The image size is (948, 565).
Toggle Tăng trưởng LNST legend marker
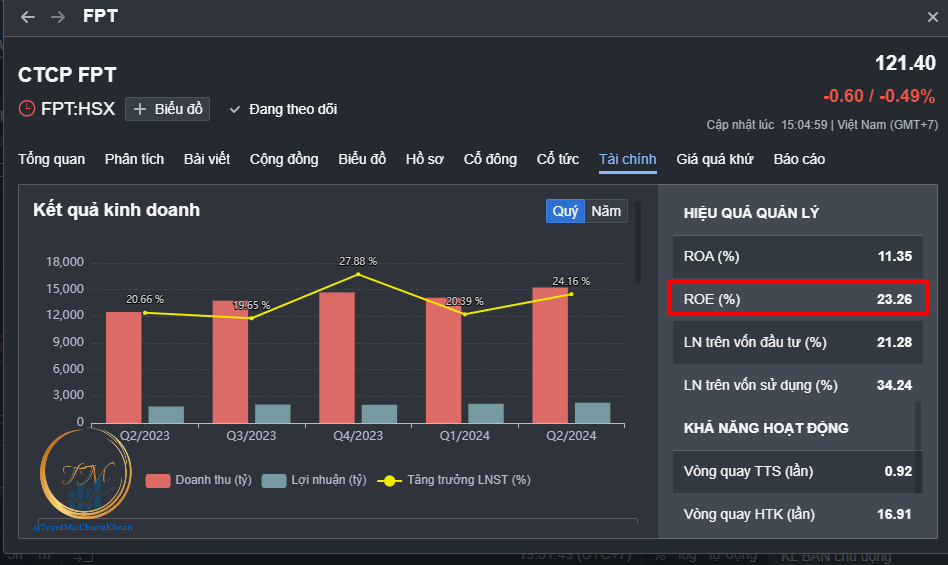389,480
